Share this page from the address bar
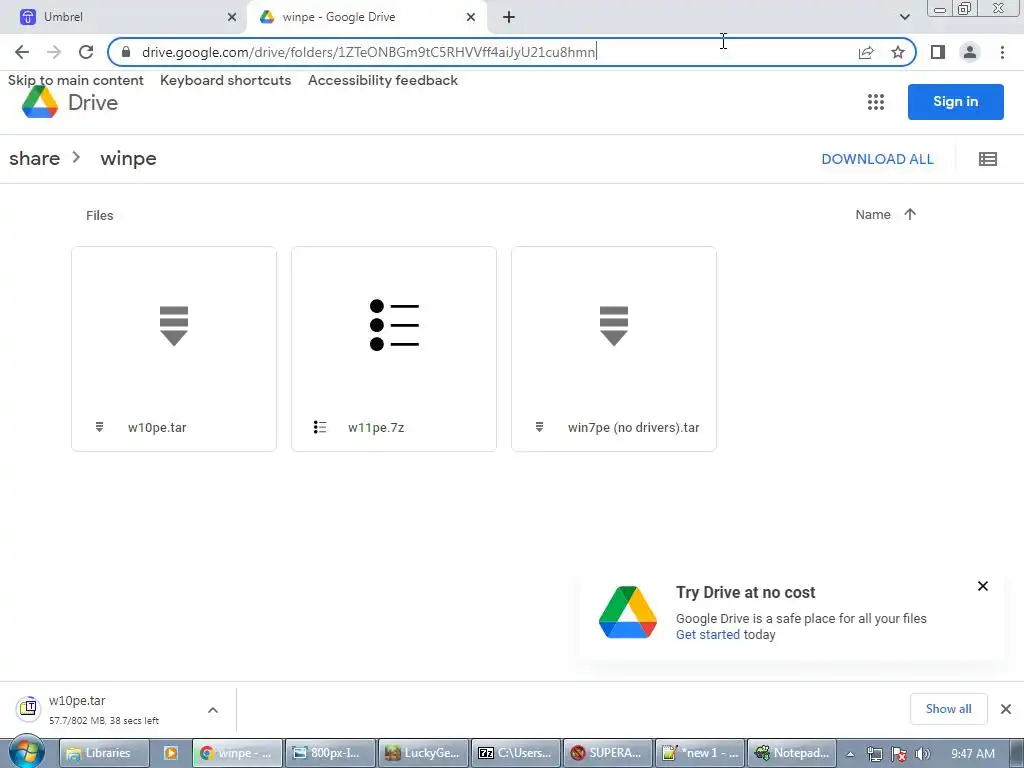The image size is (1024, 768). click(866, 52)
